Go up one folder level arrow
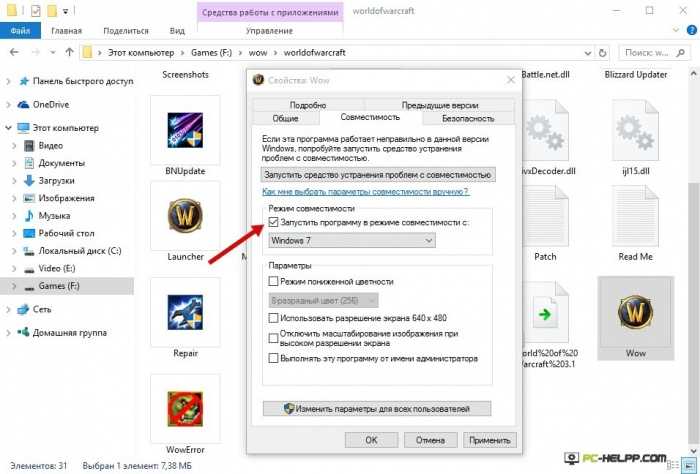The width and height of the screenshot is (700, 474). tap(69, 52)
